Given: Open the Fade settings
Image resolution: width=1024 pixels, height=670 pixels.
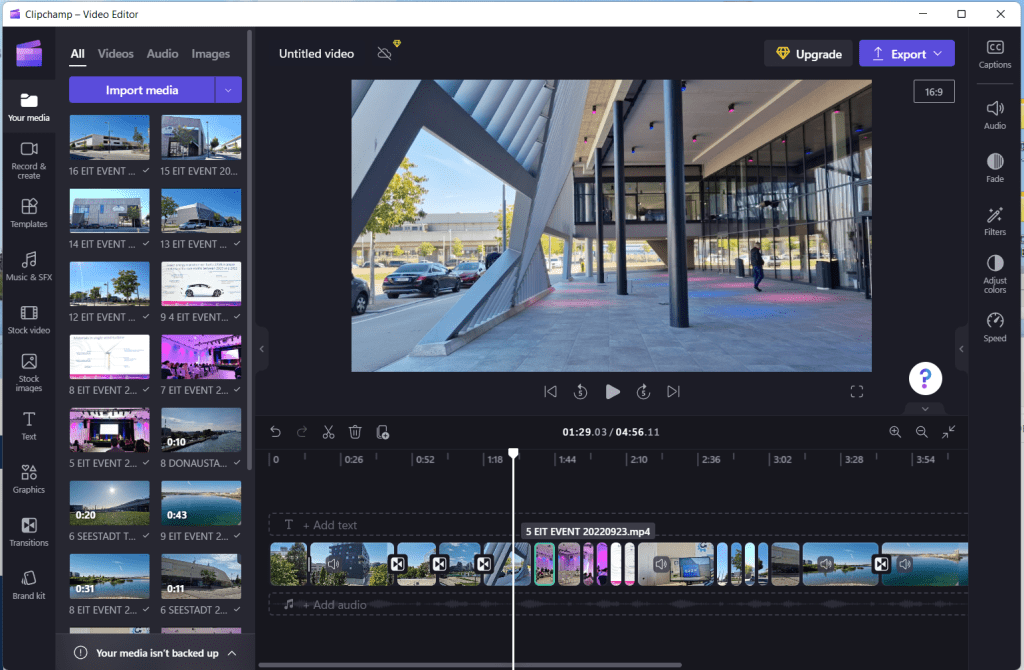Looking at the screenshot, I should (x=994, y=167).
